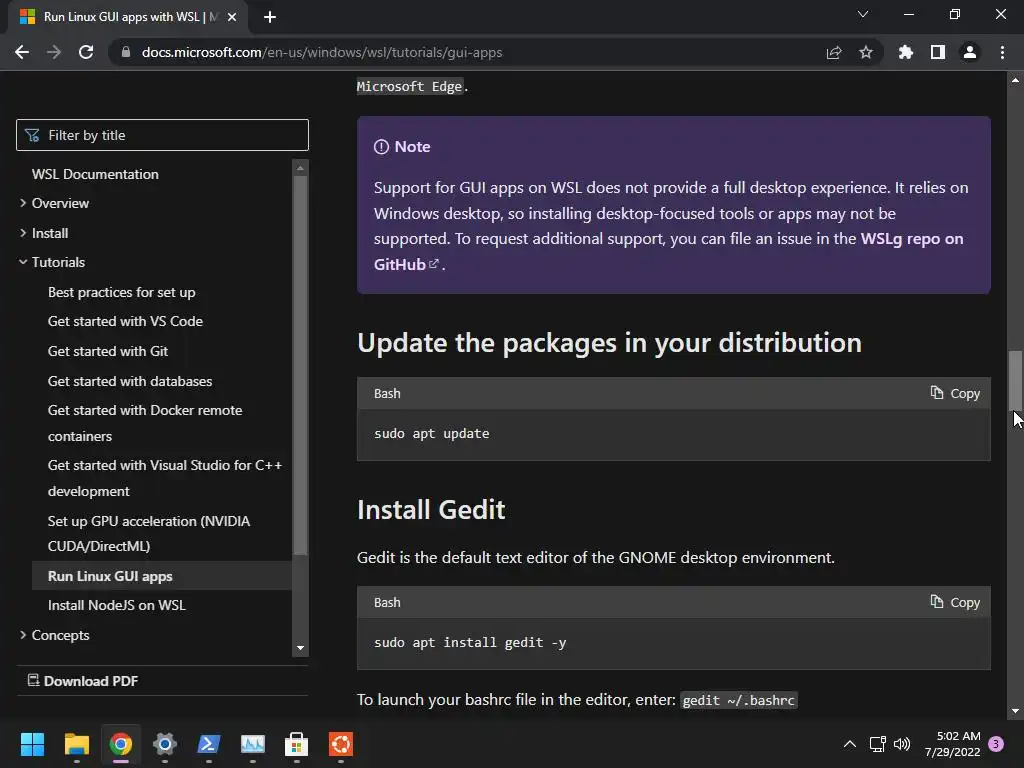Click the sidebar table-of-contents scrollbar thumb
The width and height of the screenshot is (1024, 768).
click(300, 366)
